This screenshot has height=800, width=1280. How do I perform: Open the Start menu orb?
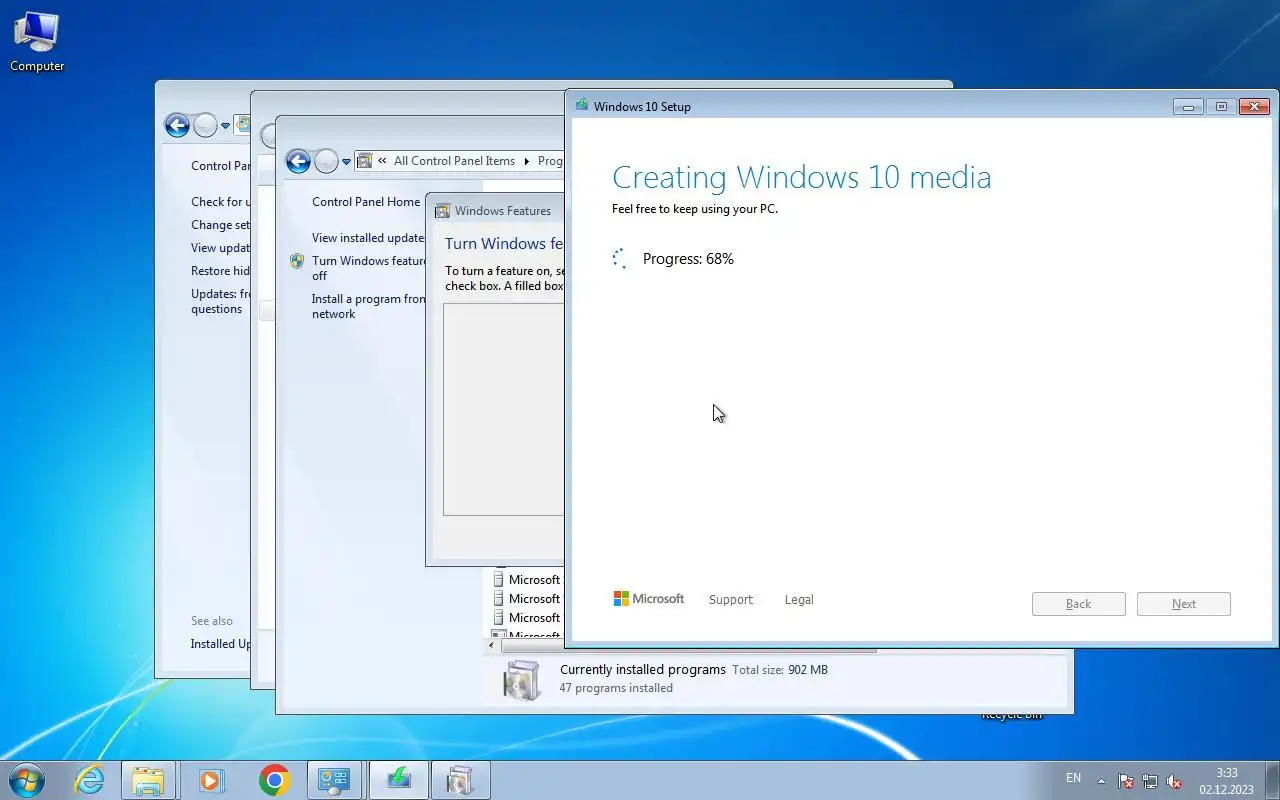[x=27, y=779]
